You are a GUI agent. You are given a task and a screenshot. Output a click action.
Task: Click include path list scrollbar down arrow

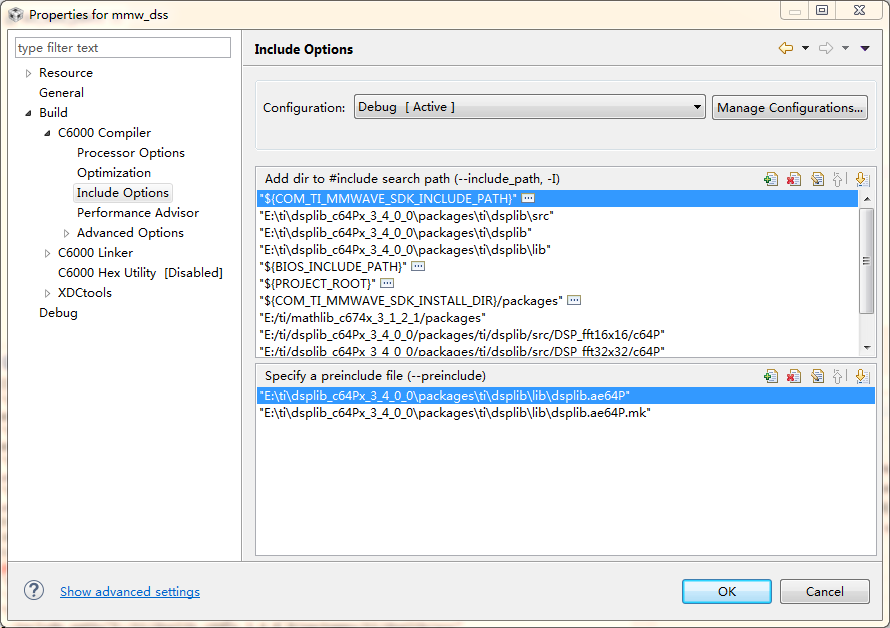click(867, 348)
